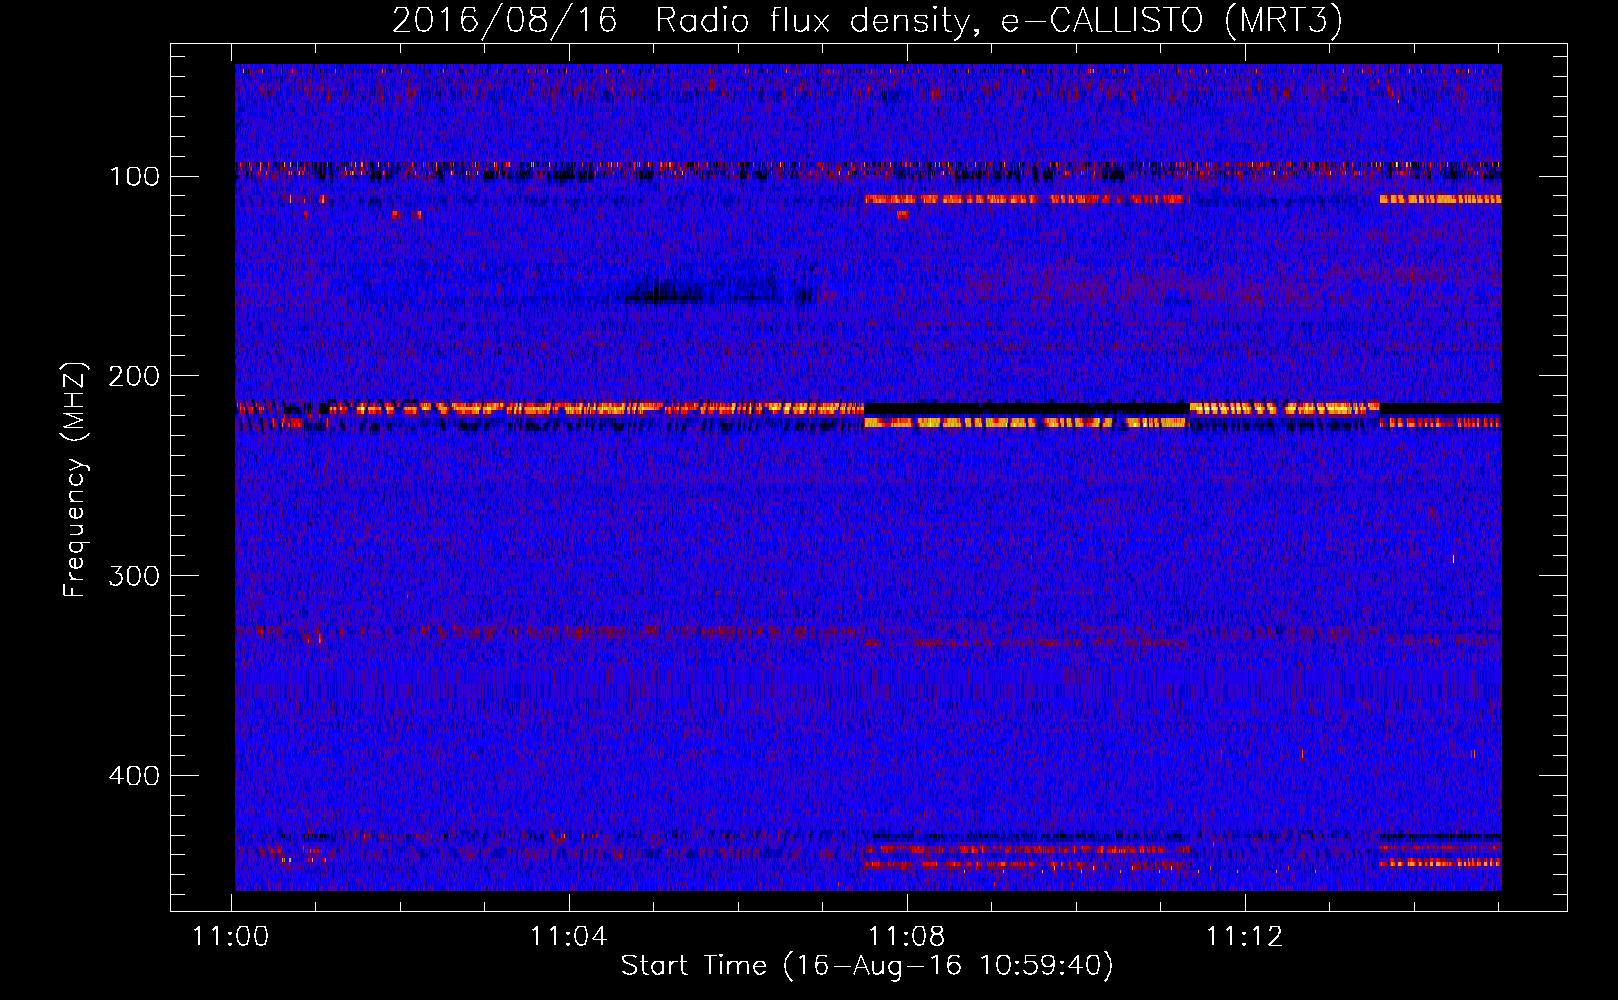
Task: Click the 300 frequency tick label
Action: (x=134, y=576)
